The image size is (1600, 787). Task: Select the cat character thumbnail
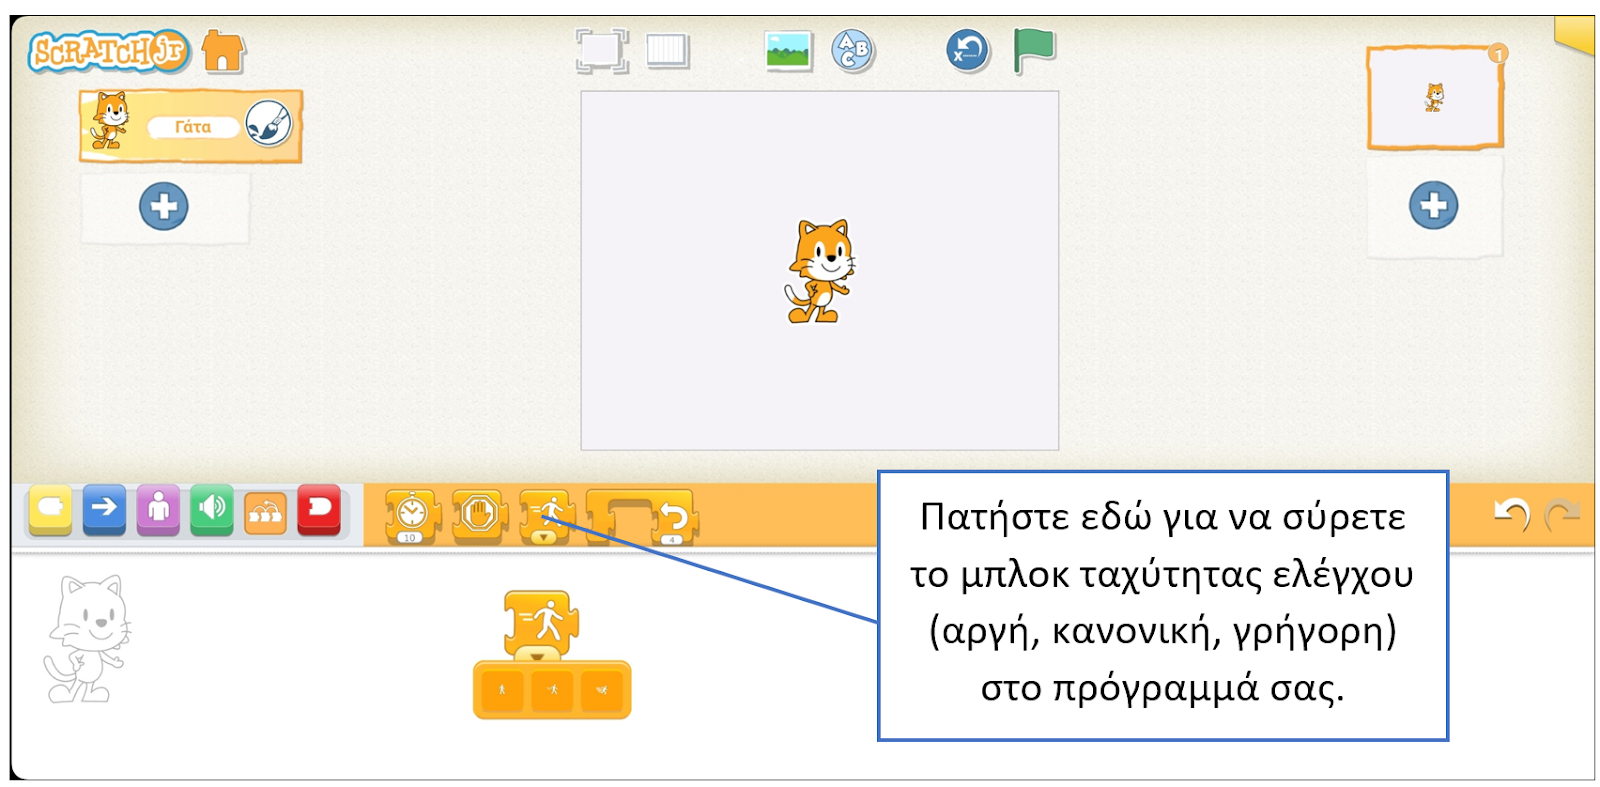(110, 122)
